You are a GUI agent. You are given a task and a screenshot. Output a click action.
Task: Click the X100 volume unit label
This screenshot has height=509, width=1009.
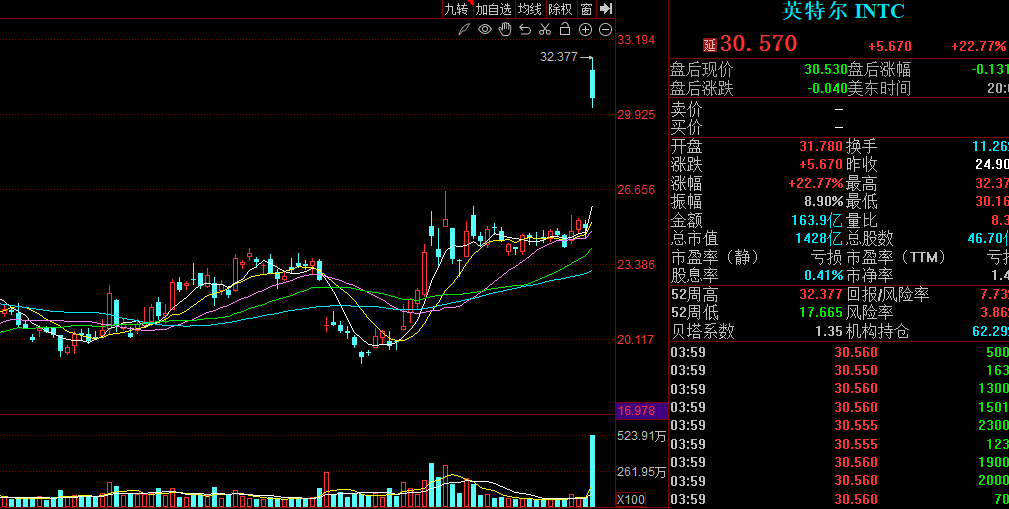pos(631,499)
